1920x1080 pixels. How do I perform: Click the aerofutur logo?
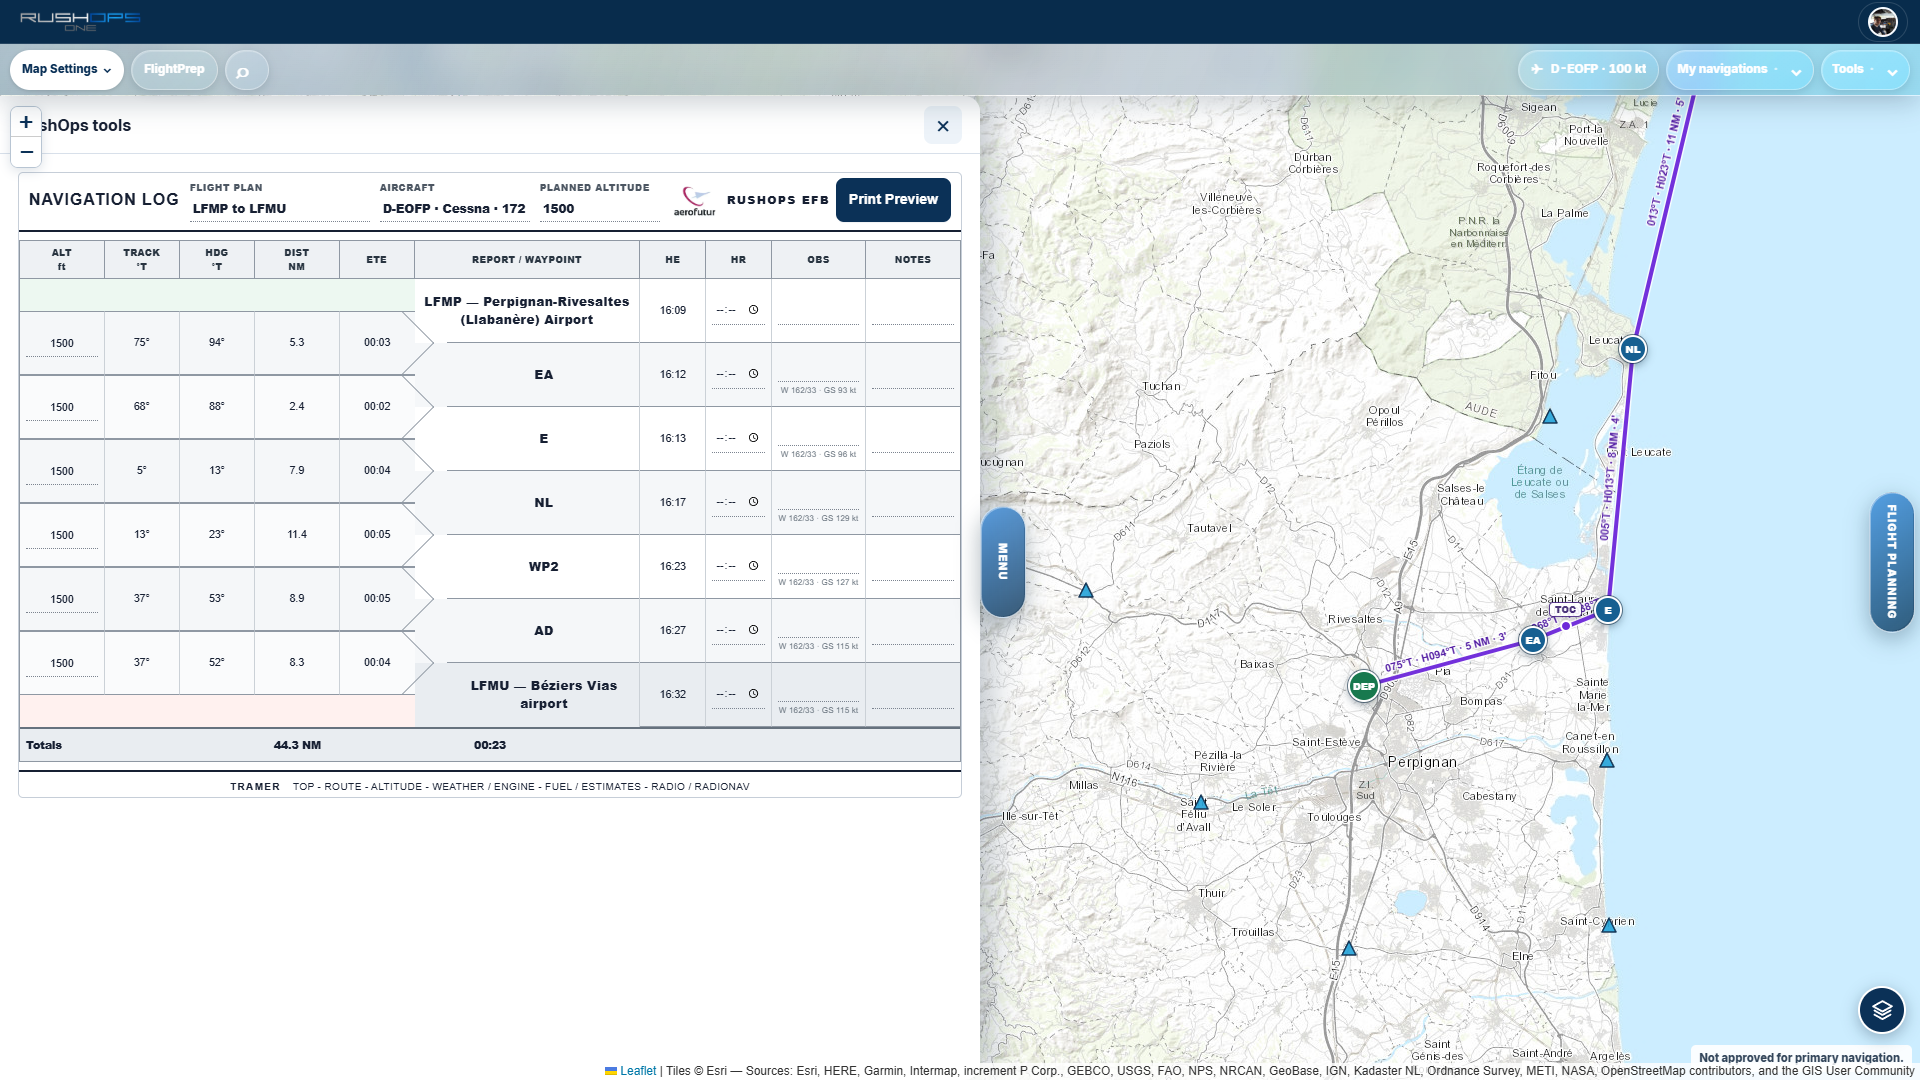click(694, 200)
